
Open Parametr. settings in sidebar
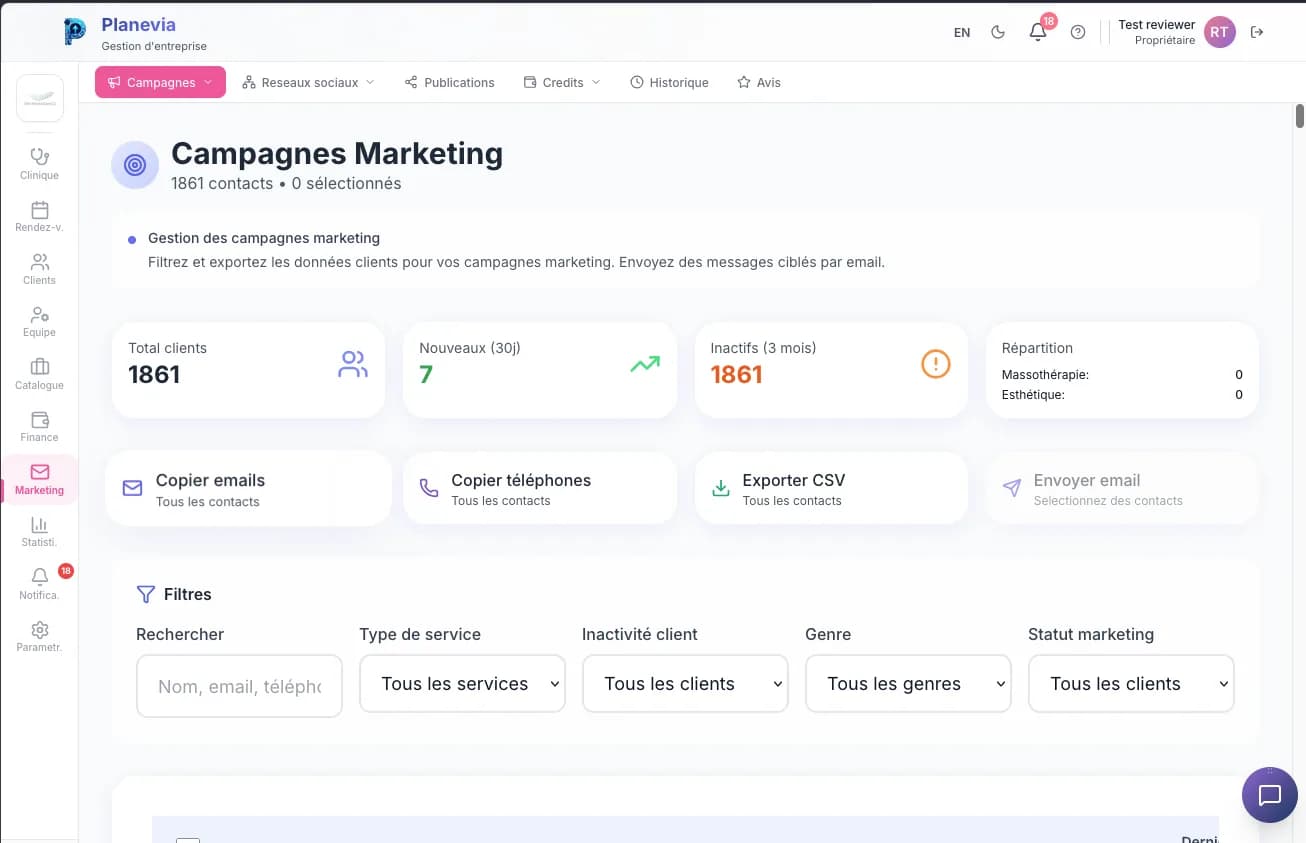point(39,636)
